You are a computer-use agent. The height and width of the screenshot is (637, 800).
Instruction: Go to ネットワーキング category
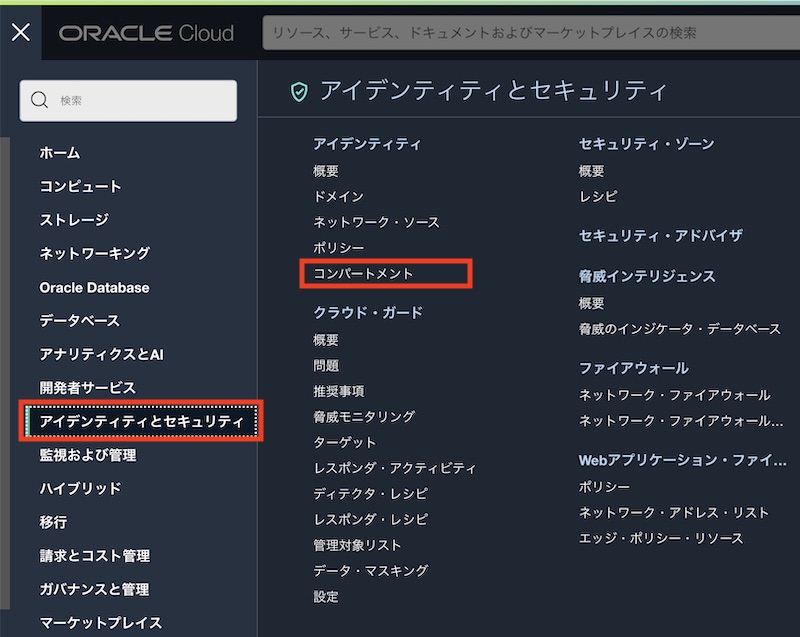pyautogui.click(x=95, y=253)
